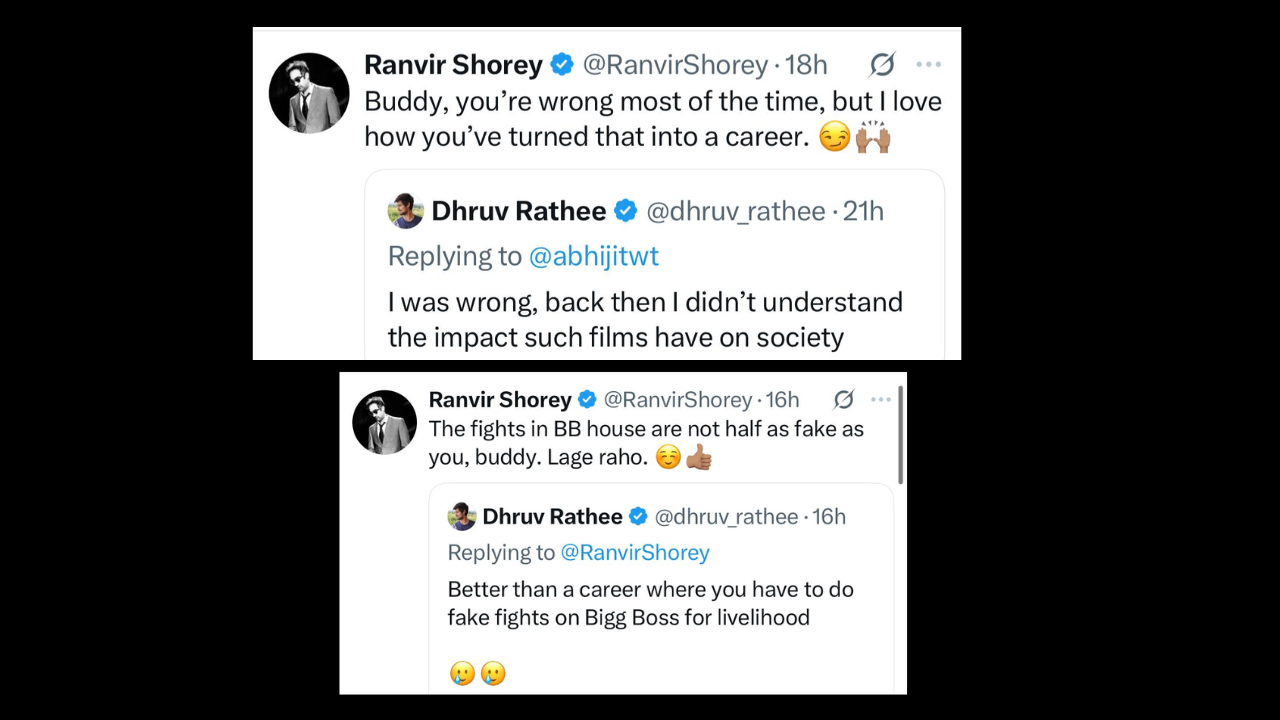
Task: Click Ranvir Shorey's avatar on the bottom tweet
Action: (384, 421)
